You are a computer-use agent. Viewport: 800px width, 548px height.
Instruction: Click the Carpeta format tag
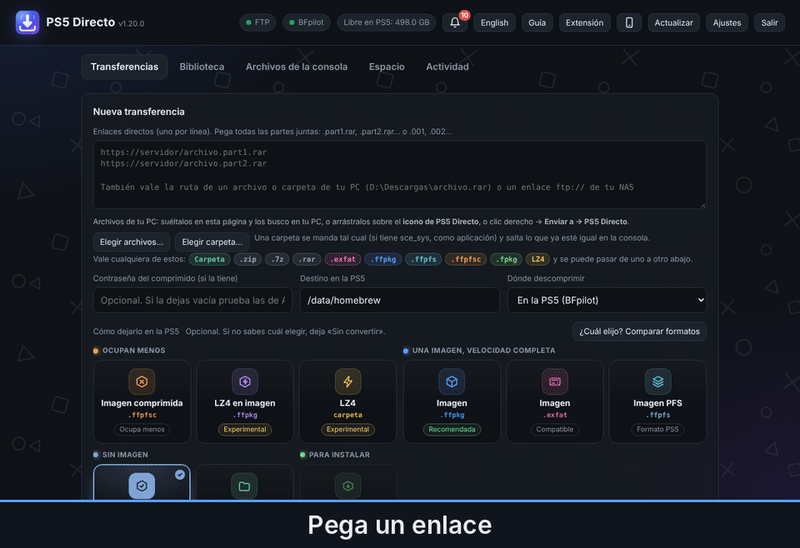pos(209,259)
